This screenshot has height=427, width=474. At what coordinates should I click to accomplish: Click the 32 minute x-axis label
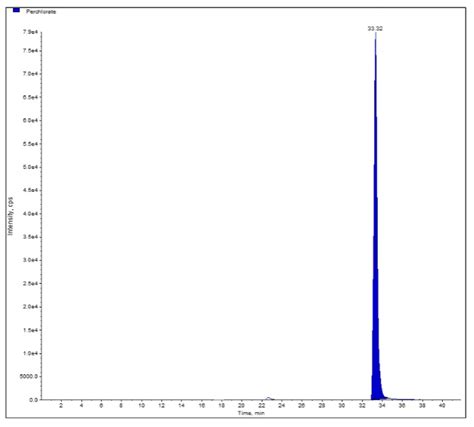point(362,406)
